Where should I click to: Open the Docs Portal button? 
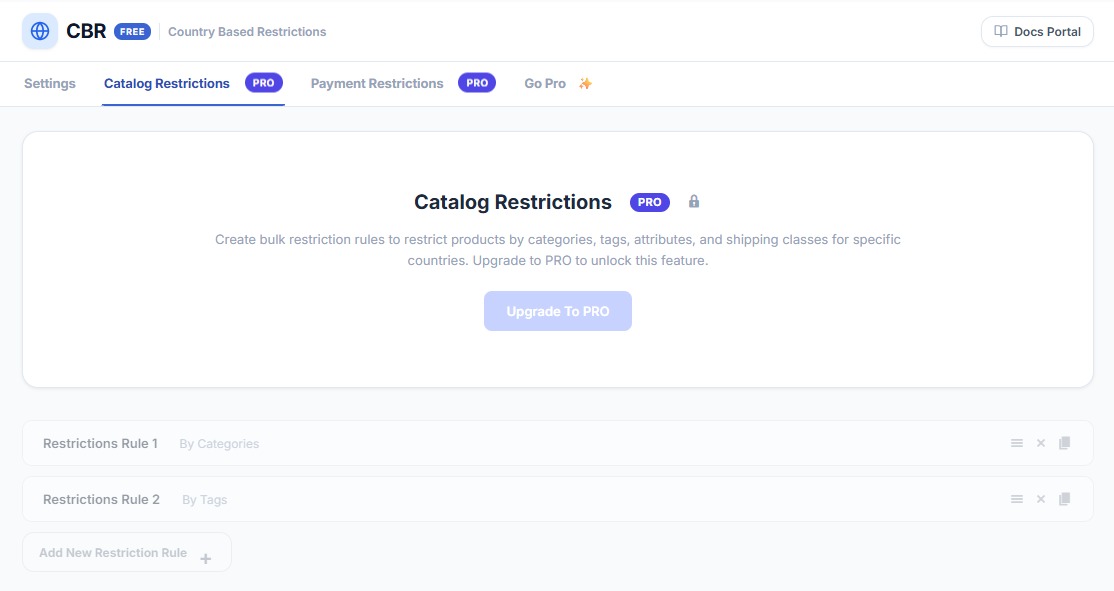1037,31
